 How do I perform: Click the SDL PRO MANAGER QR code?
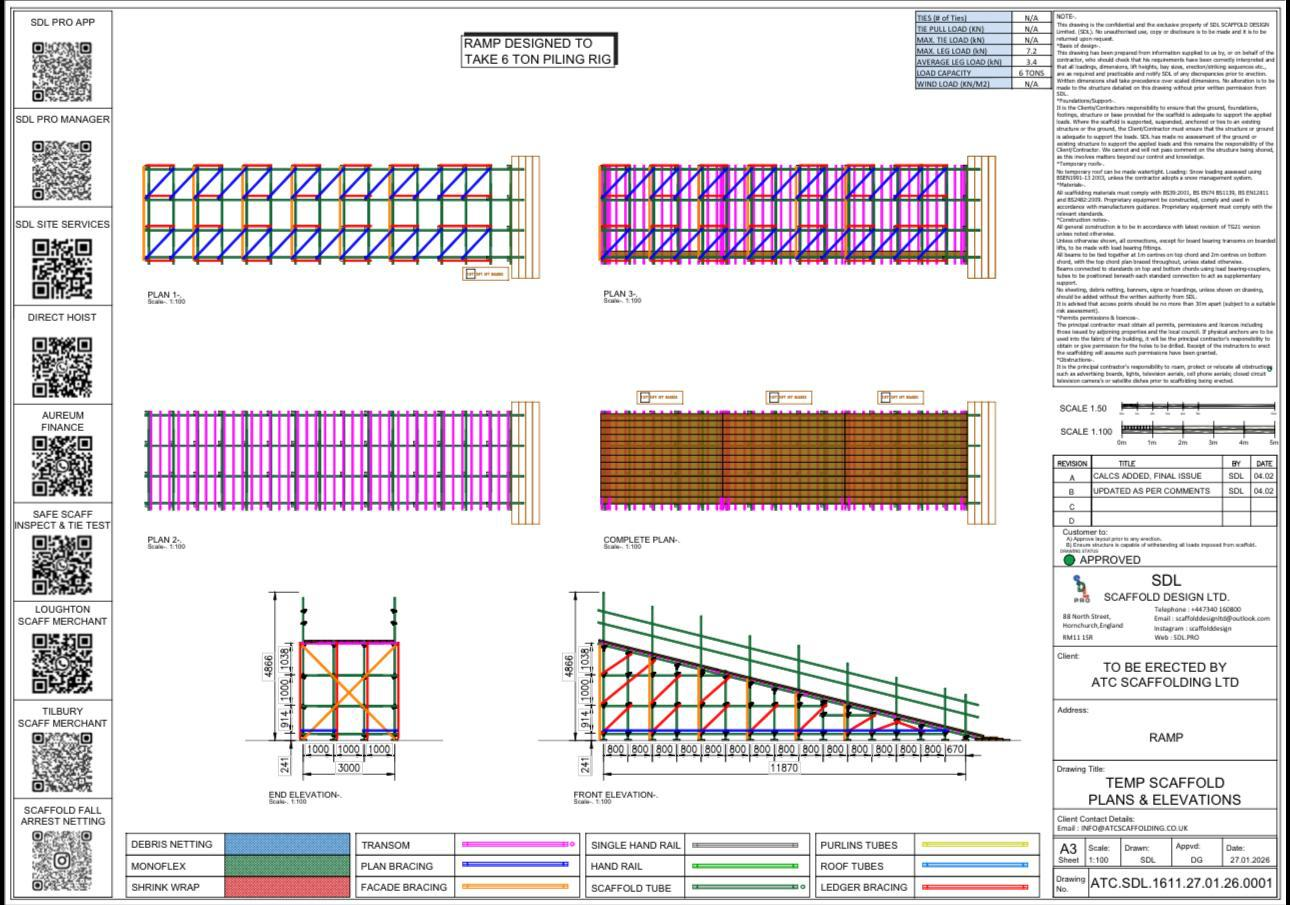pos(62,169)
